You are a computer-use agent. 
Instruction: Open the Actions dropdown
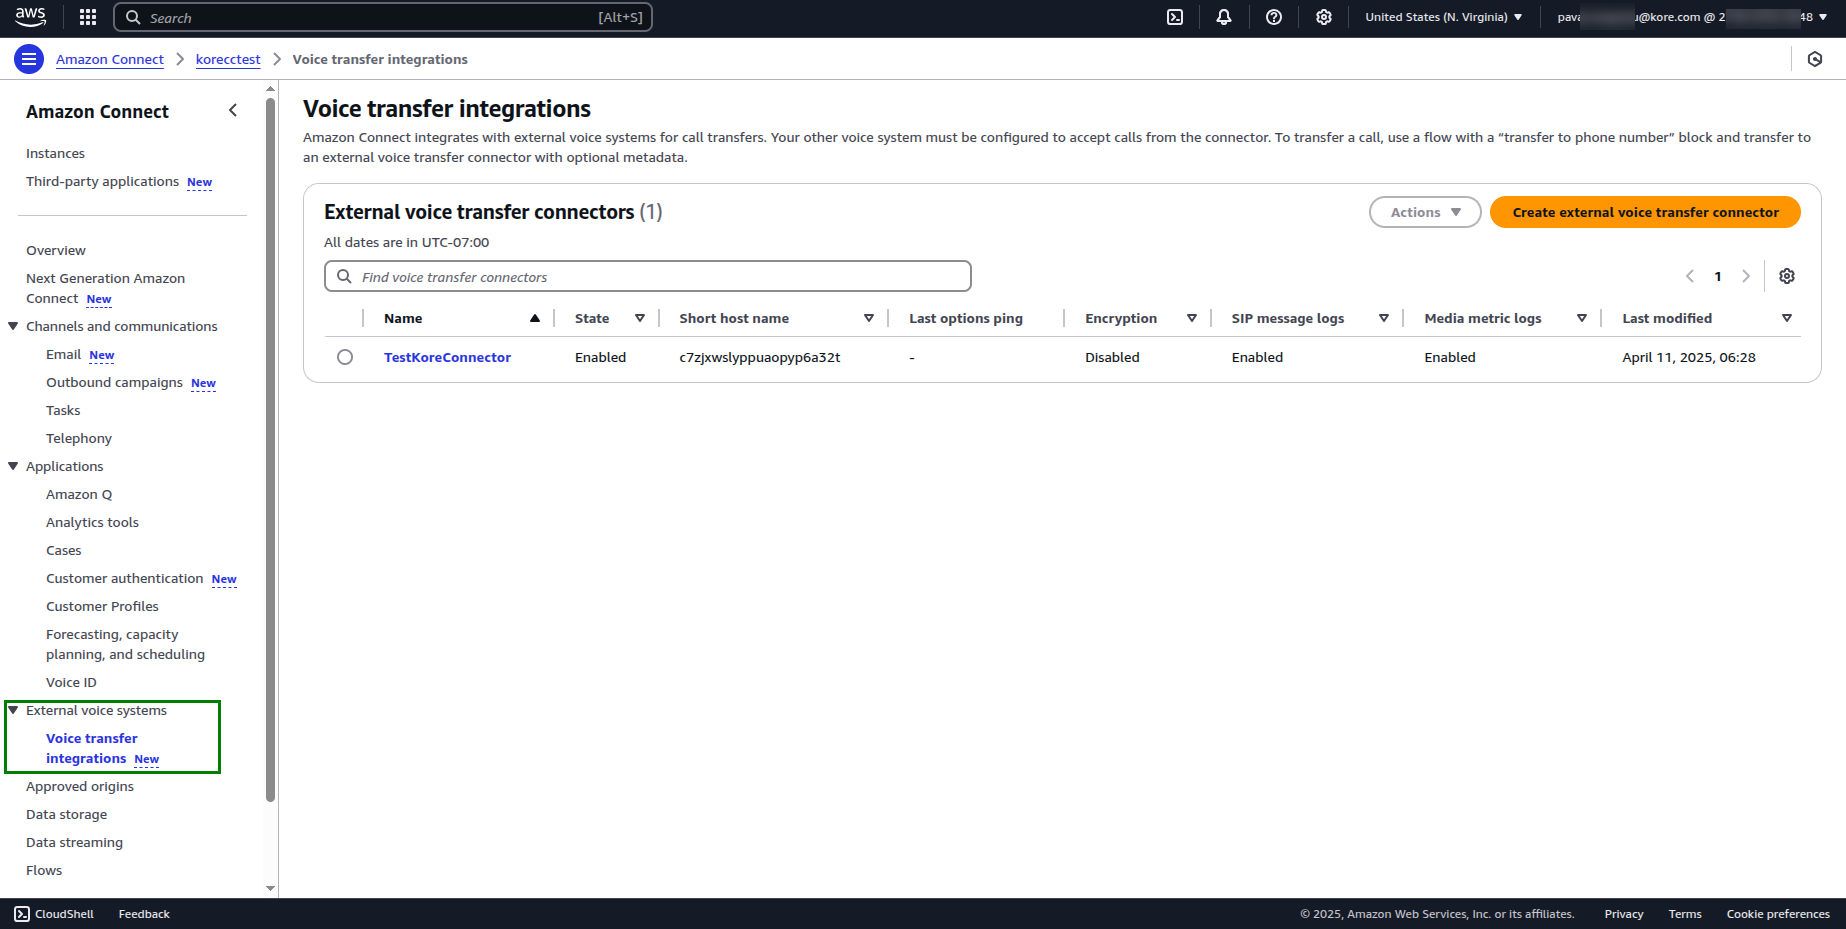[x=1425, y=212]
